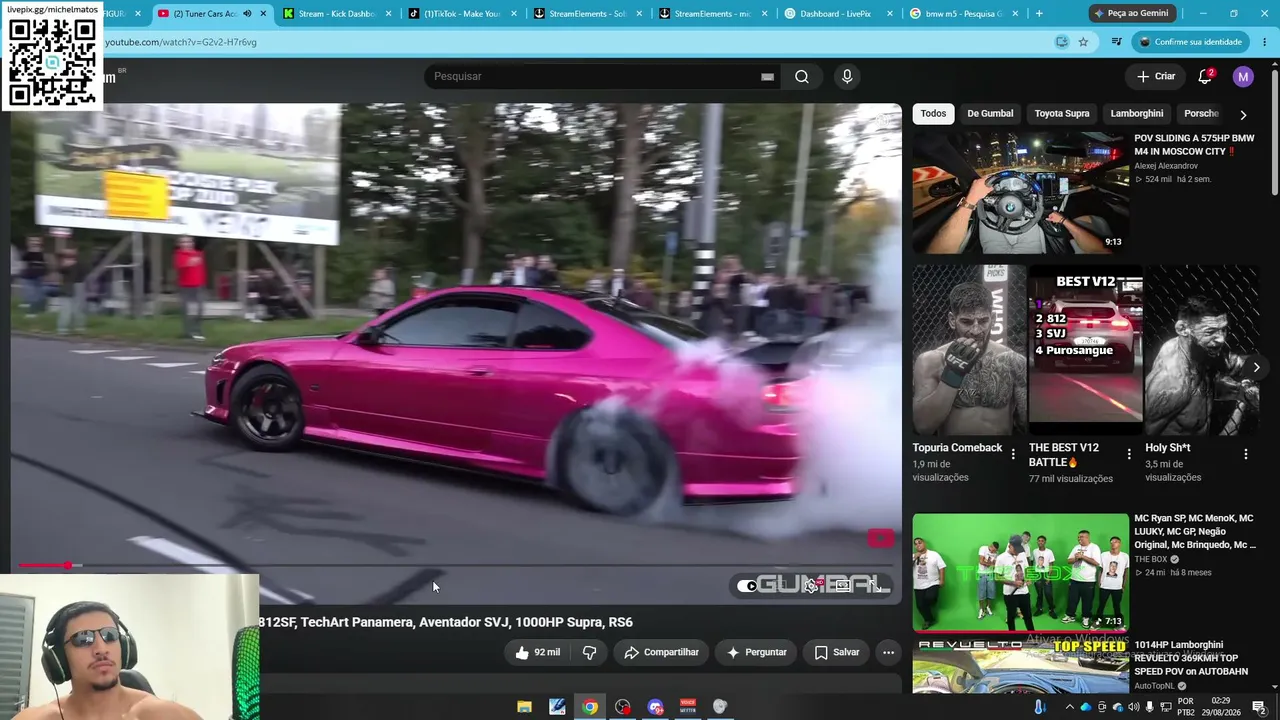
Task: Click the POR PTB2 language indicator
Action: click(1185, 707)
